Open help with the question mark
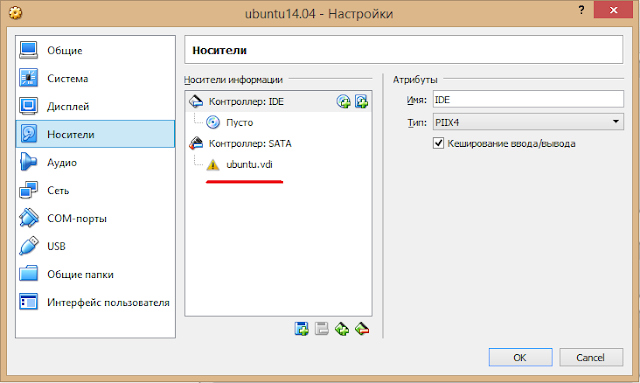Screen dimensions: 640x383 581,10
